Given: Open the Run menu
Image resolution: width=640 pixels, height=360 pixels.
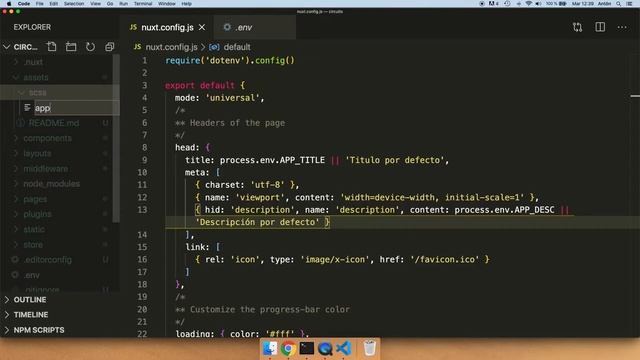Looking at the screenshot, I should pos(123,4).
